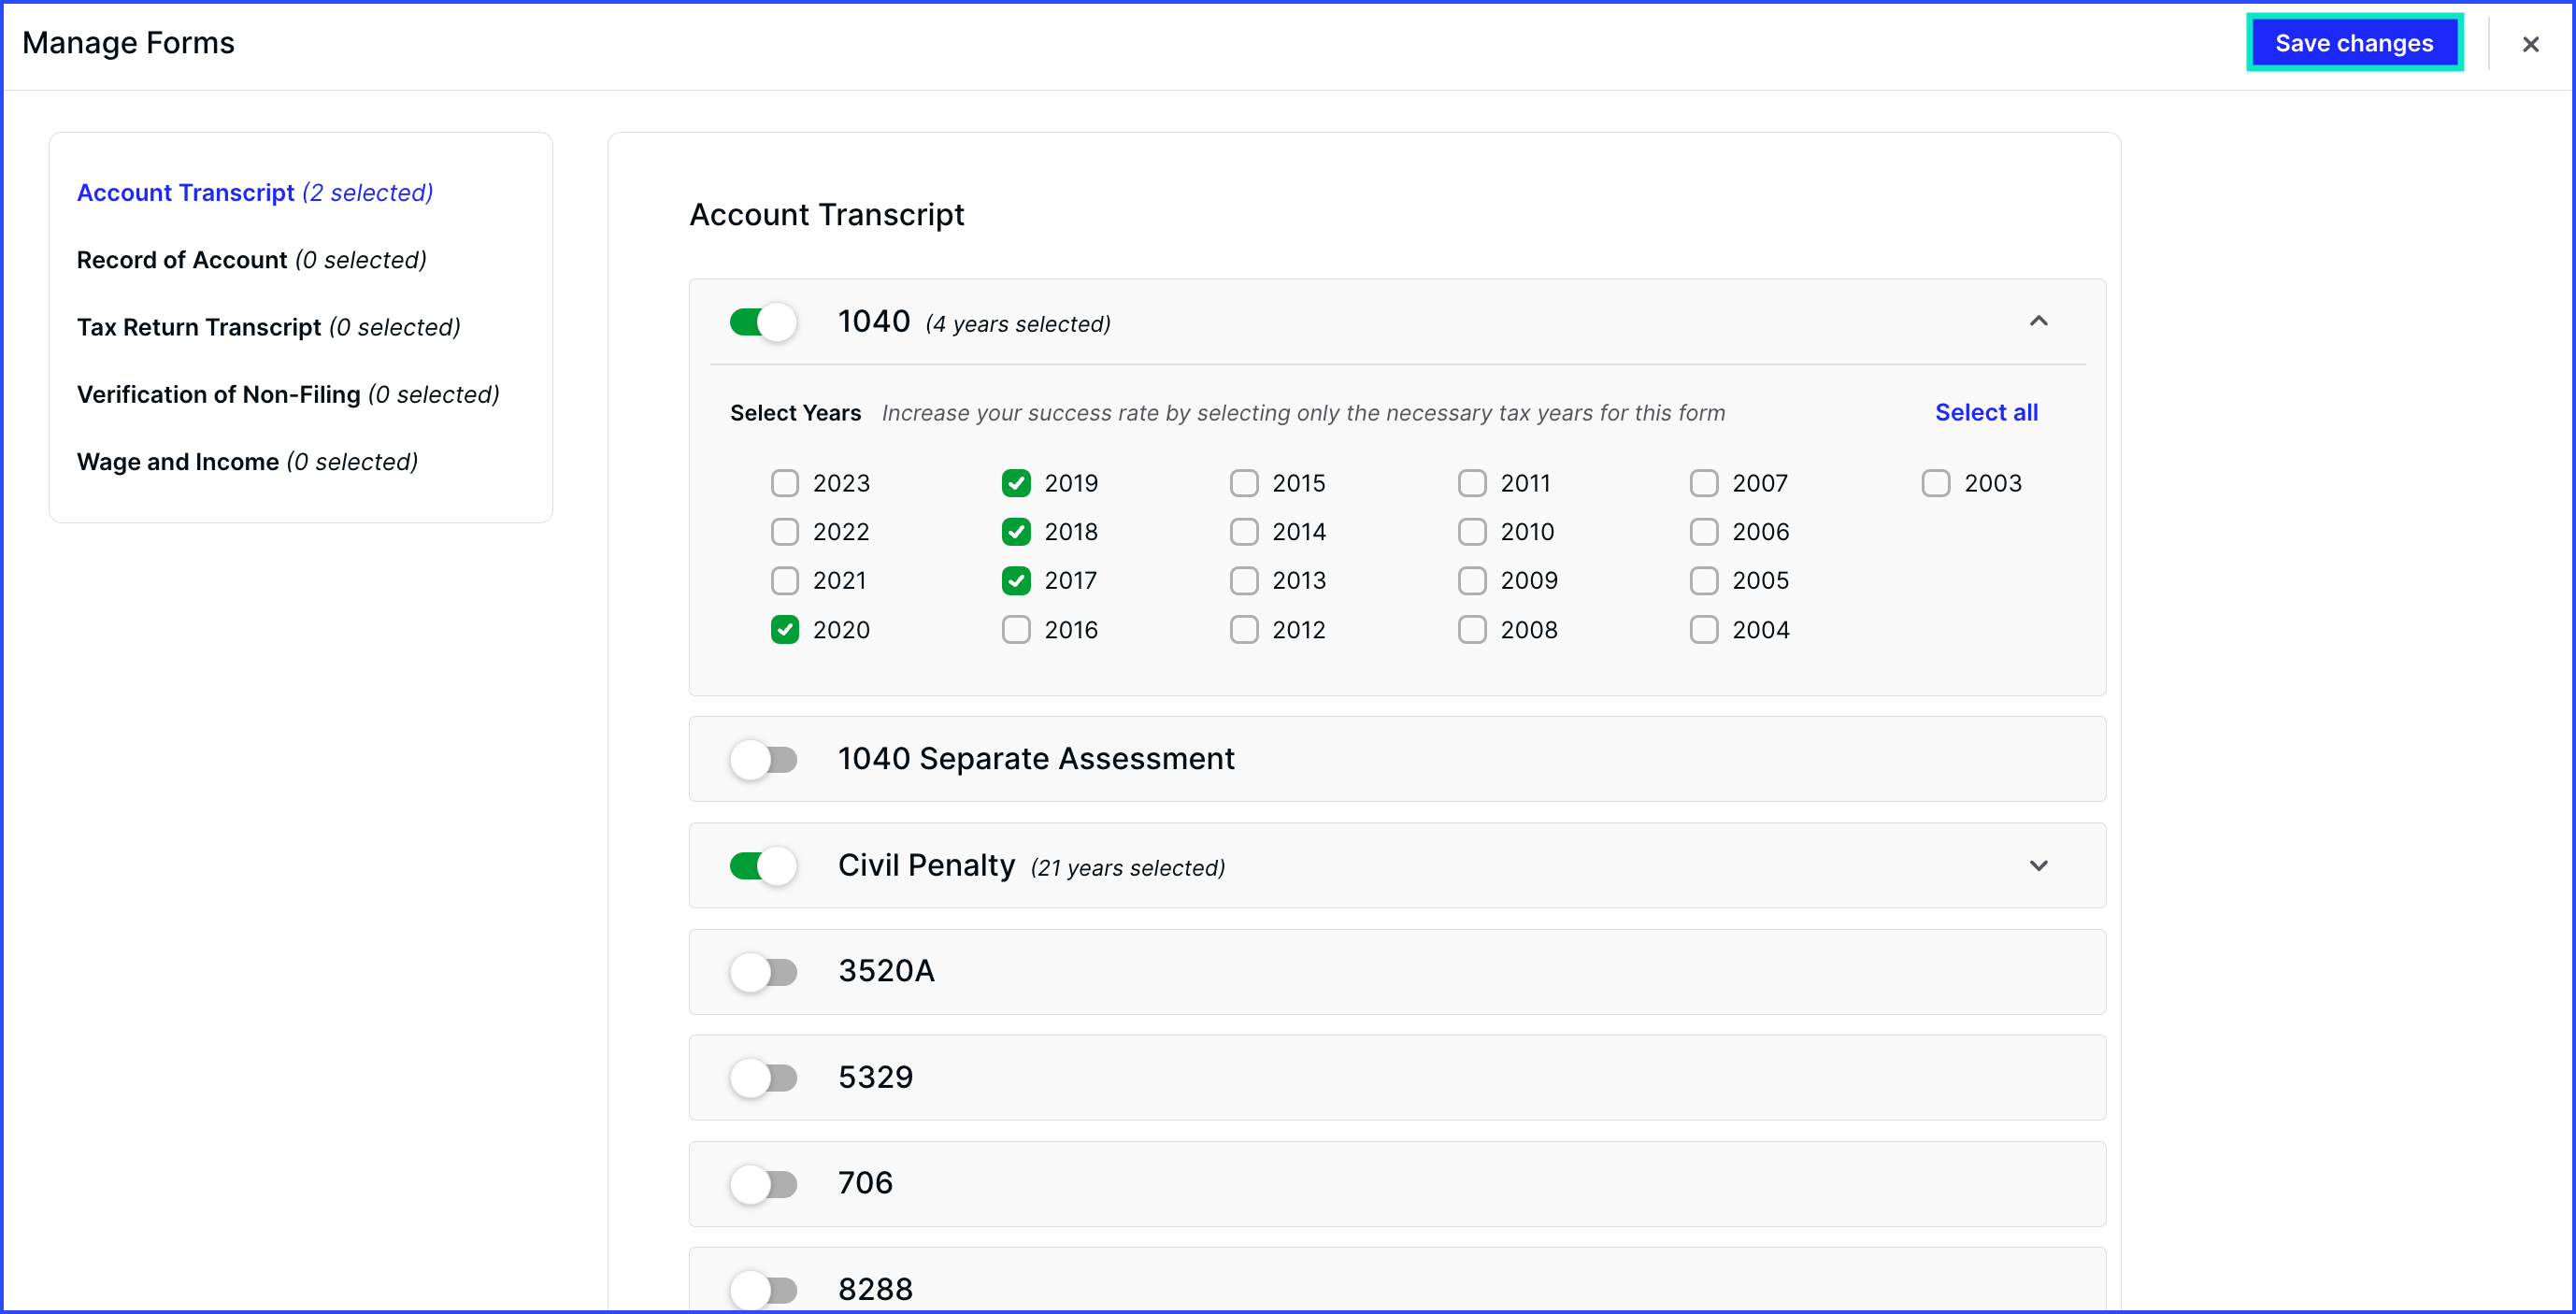Click the 8288 form label
The width and height of the screenshot is (2576, 1314).
pyautogui.click(x=875, y=1289)
